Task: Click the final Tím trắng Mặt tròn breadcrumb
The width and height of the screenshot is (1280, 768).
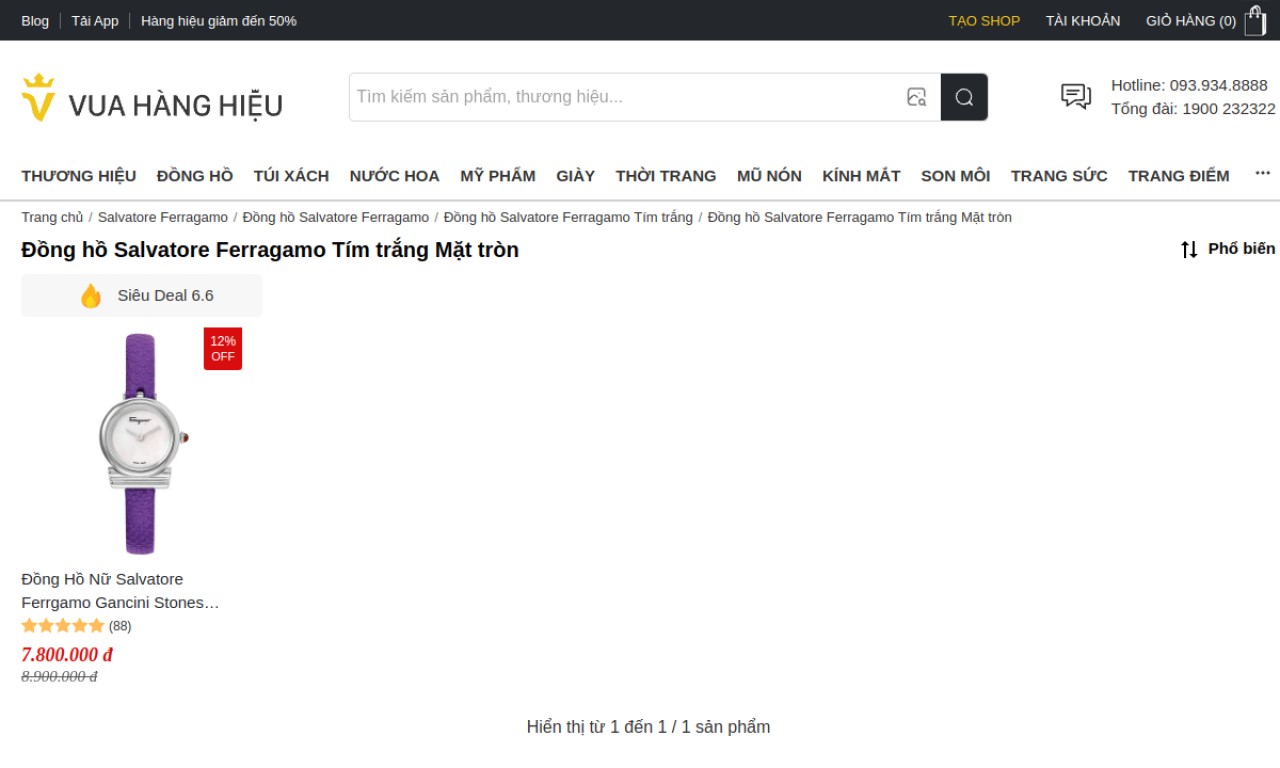Action: [x=860, y=217]
